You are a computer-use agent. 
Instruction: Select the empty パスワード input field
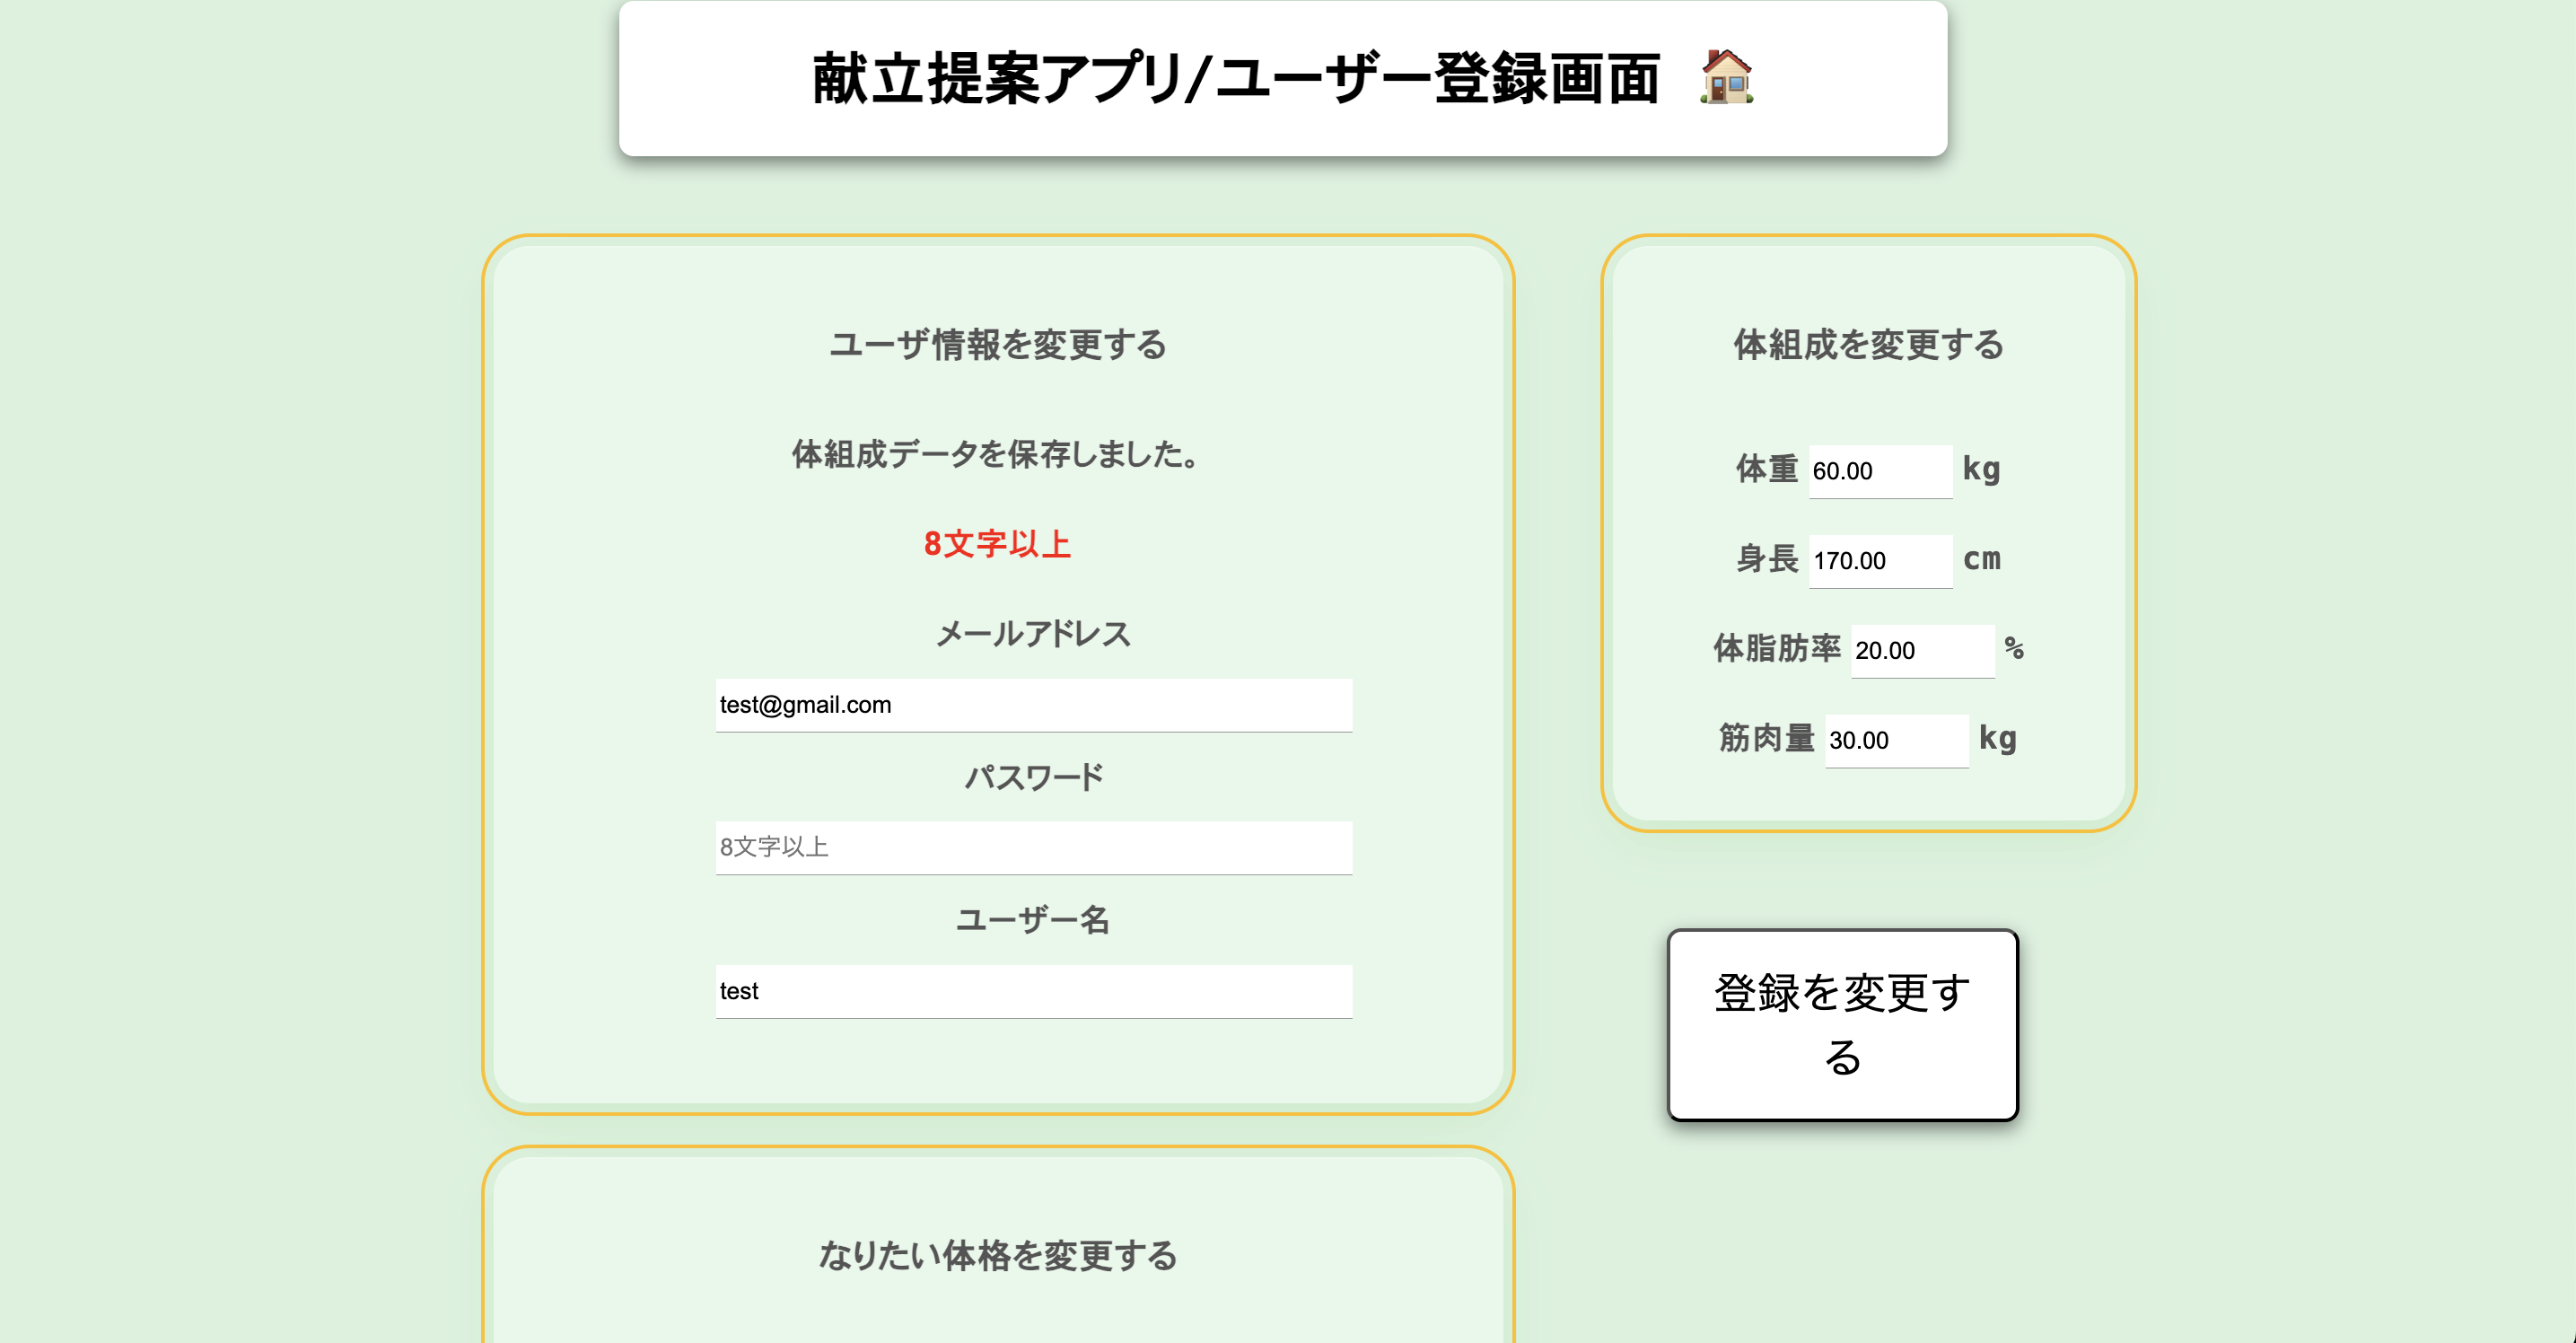coord(1032,847)
